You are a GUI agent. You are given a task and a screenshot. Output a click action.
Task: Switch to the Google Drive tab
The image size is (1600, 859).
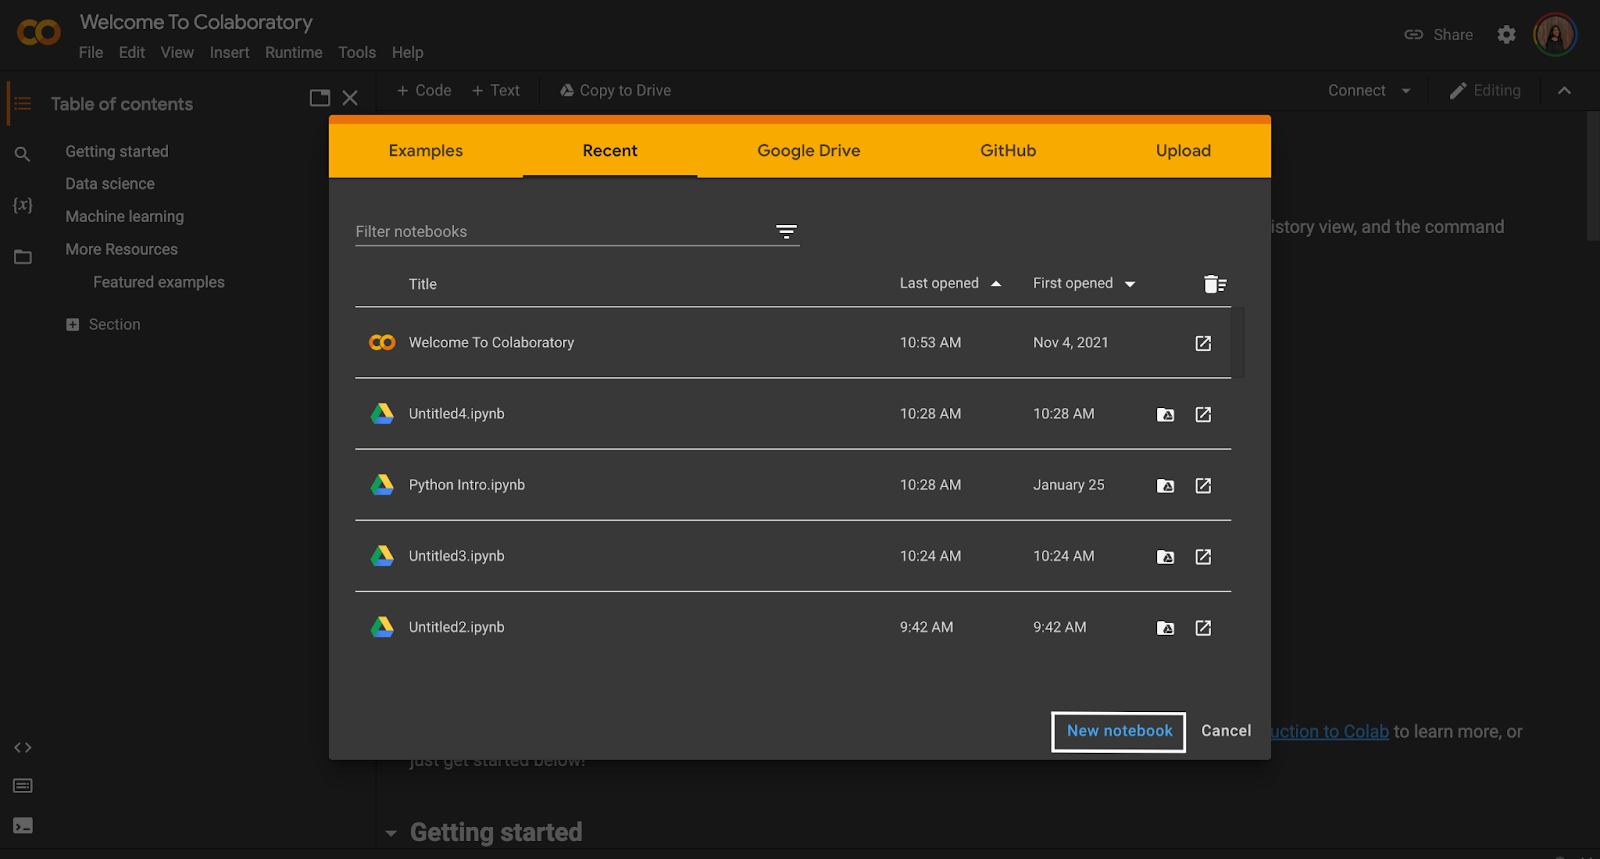tap(809, 151)
